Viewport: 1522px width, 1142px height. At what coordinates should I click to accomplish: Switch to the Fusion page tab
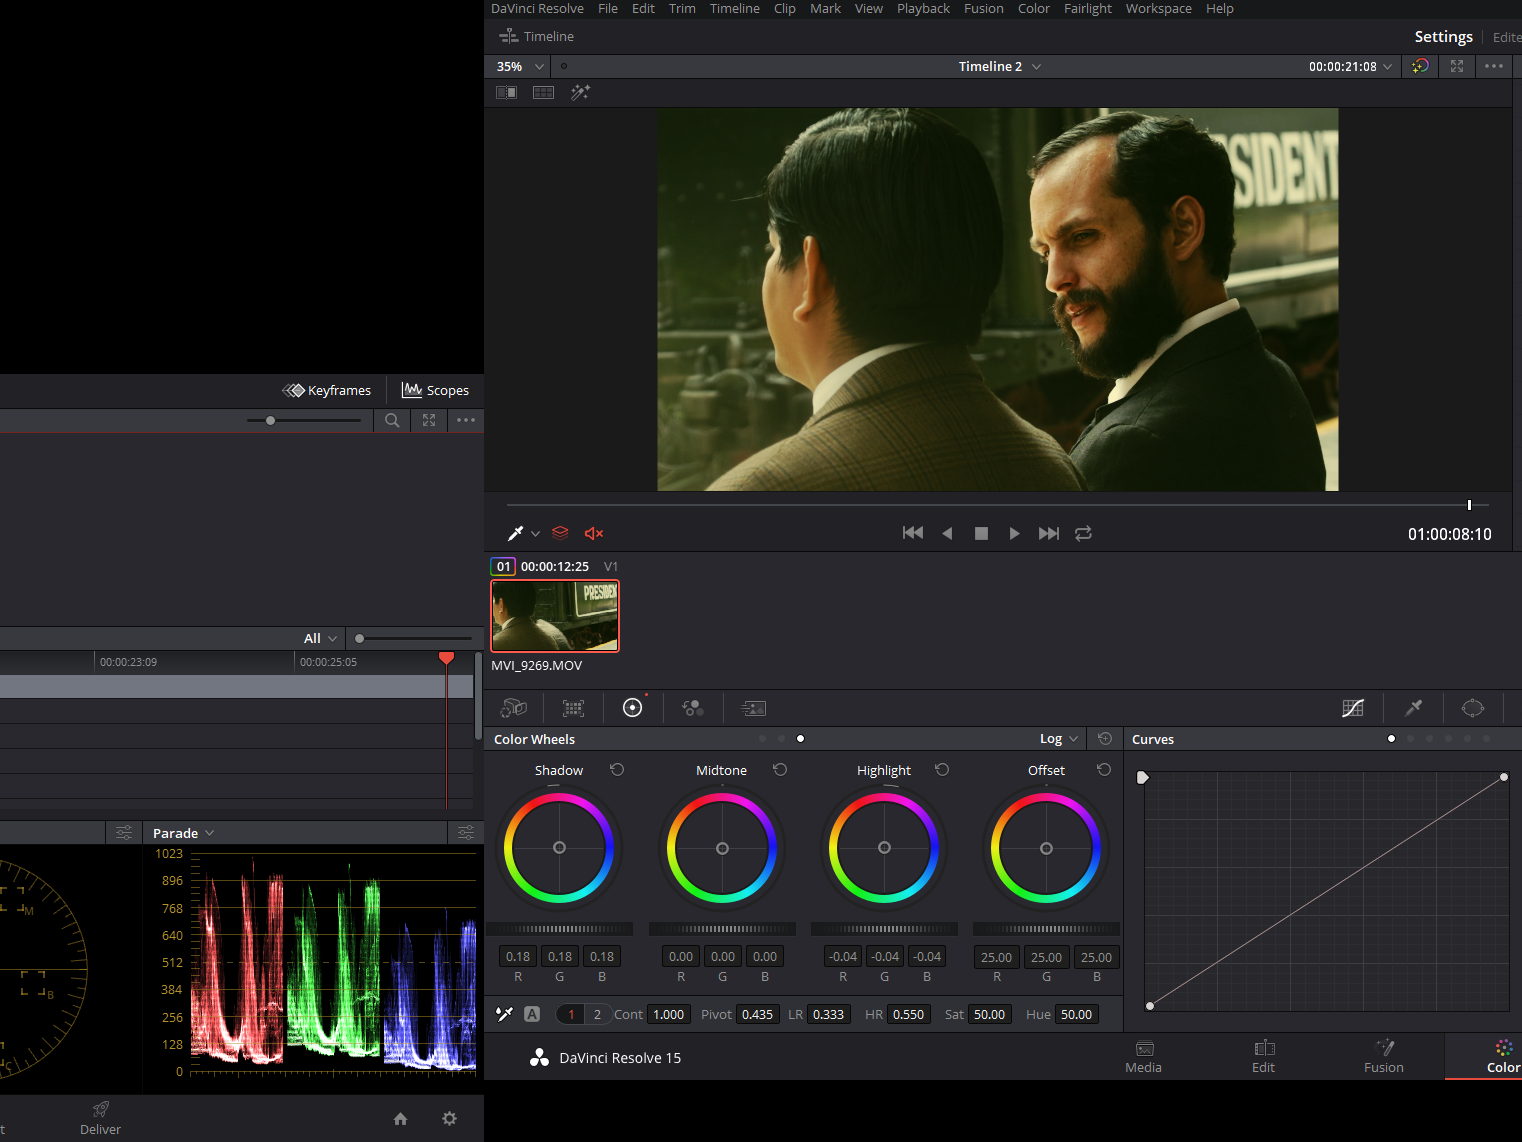(1384, 1056)
